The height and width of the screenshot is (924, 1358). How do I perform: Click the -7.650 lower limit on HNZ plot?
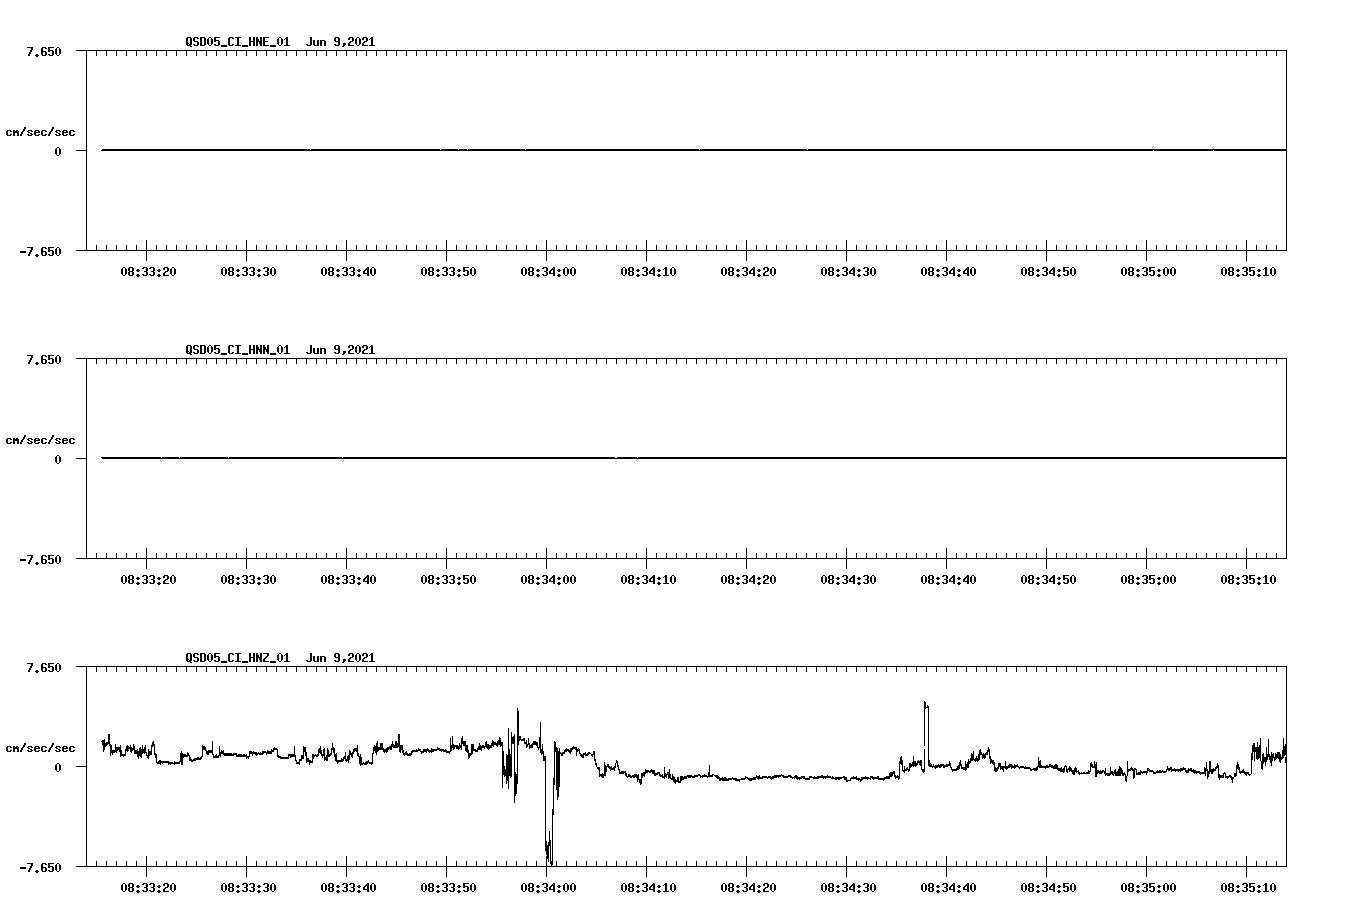click(x=40, y=868)
